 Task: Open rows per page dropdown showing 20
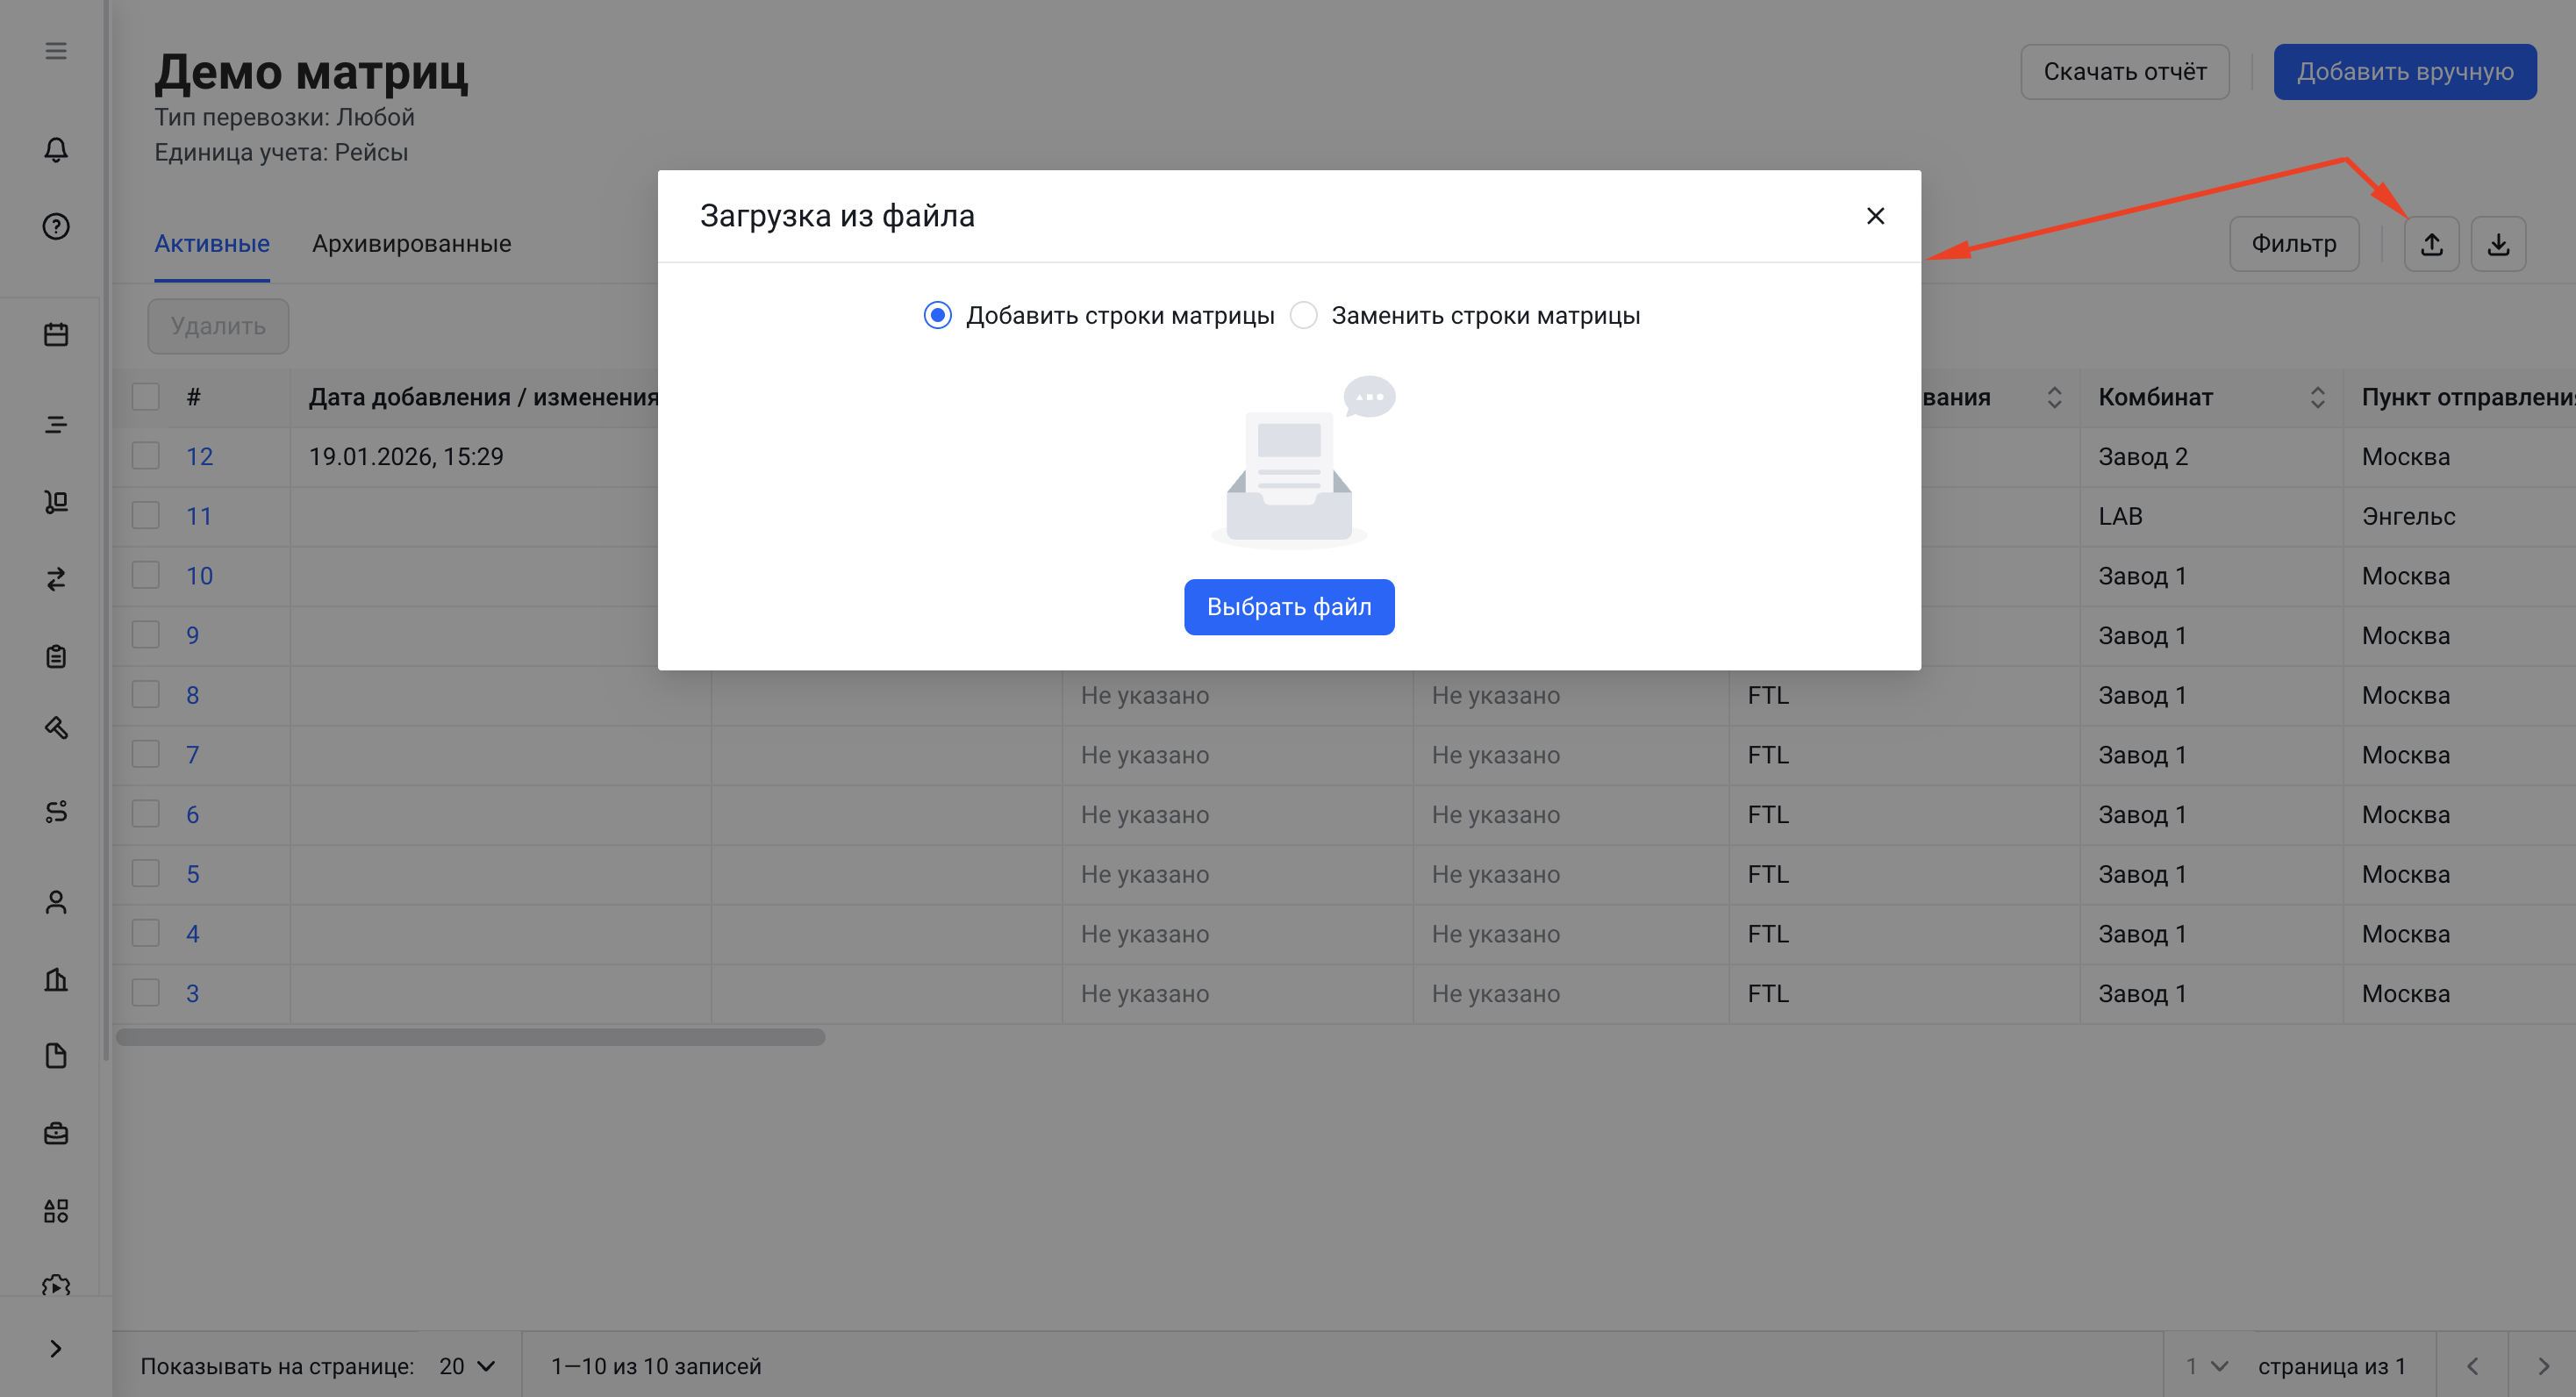point(467,1365)
